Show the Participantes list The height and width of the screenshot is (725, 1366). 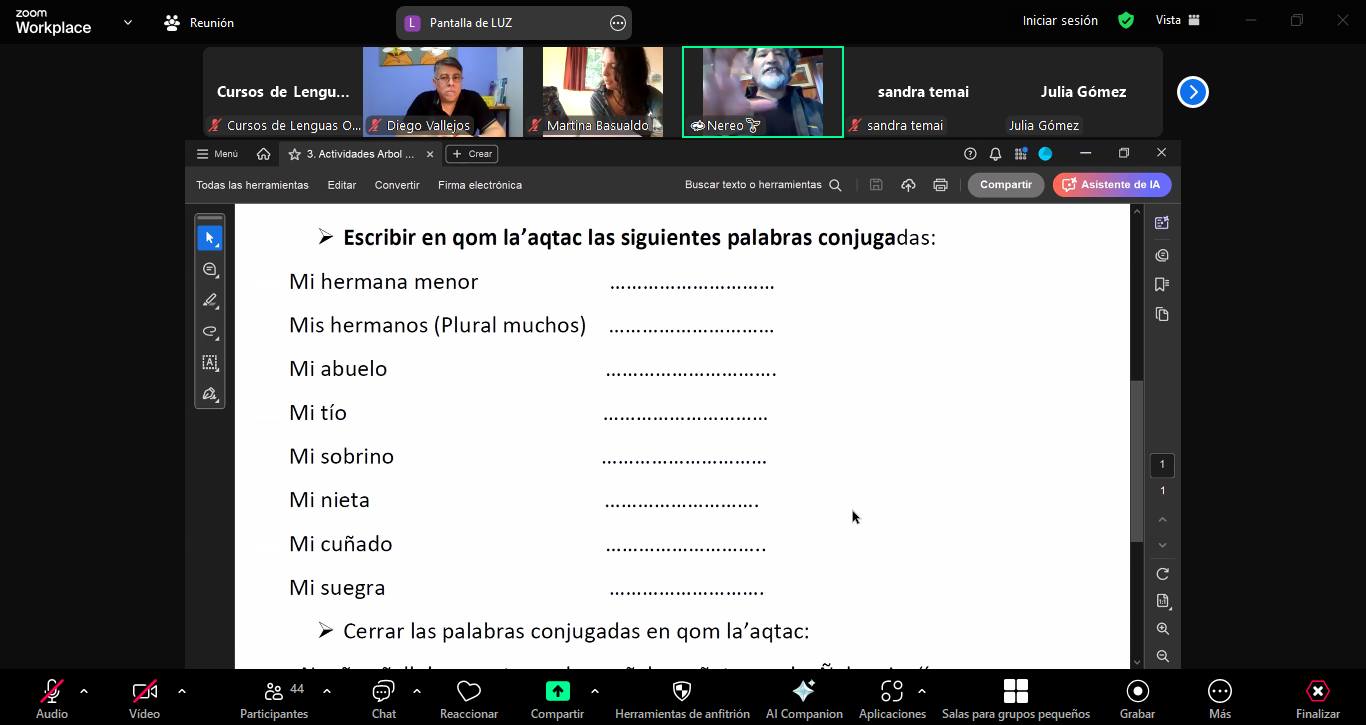[274, 697]
